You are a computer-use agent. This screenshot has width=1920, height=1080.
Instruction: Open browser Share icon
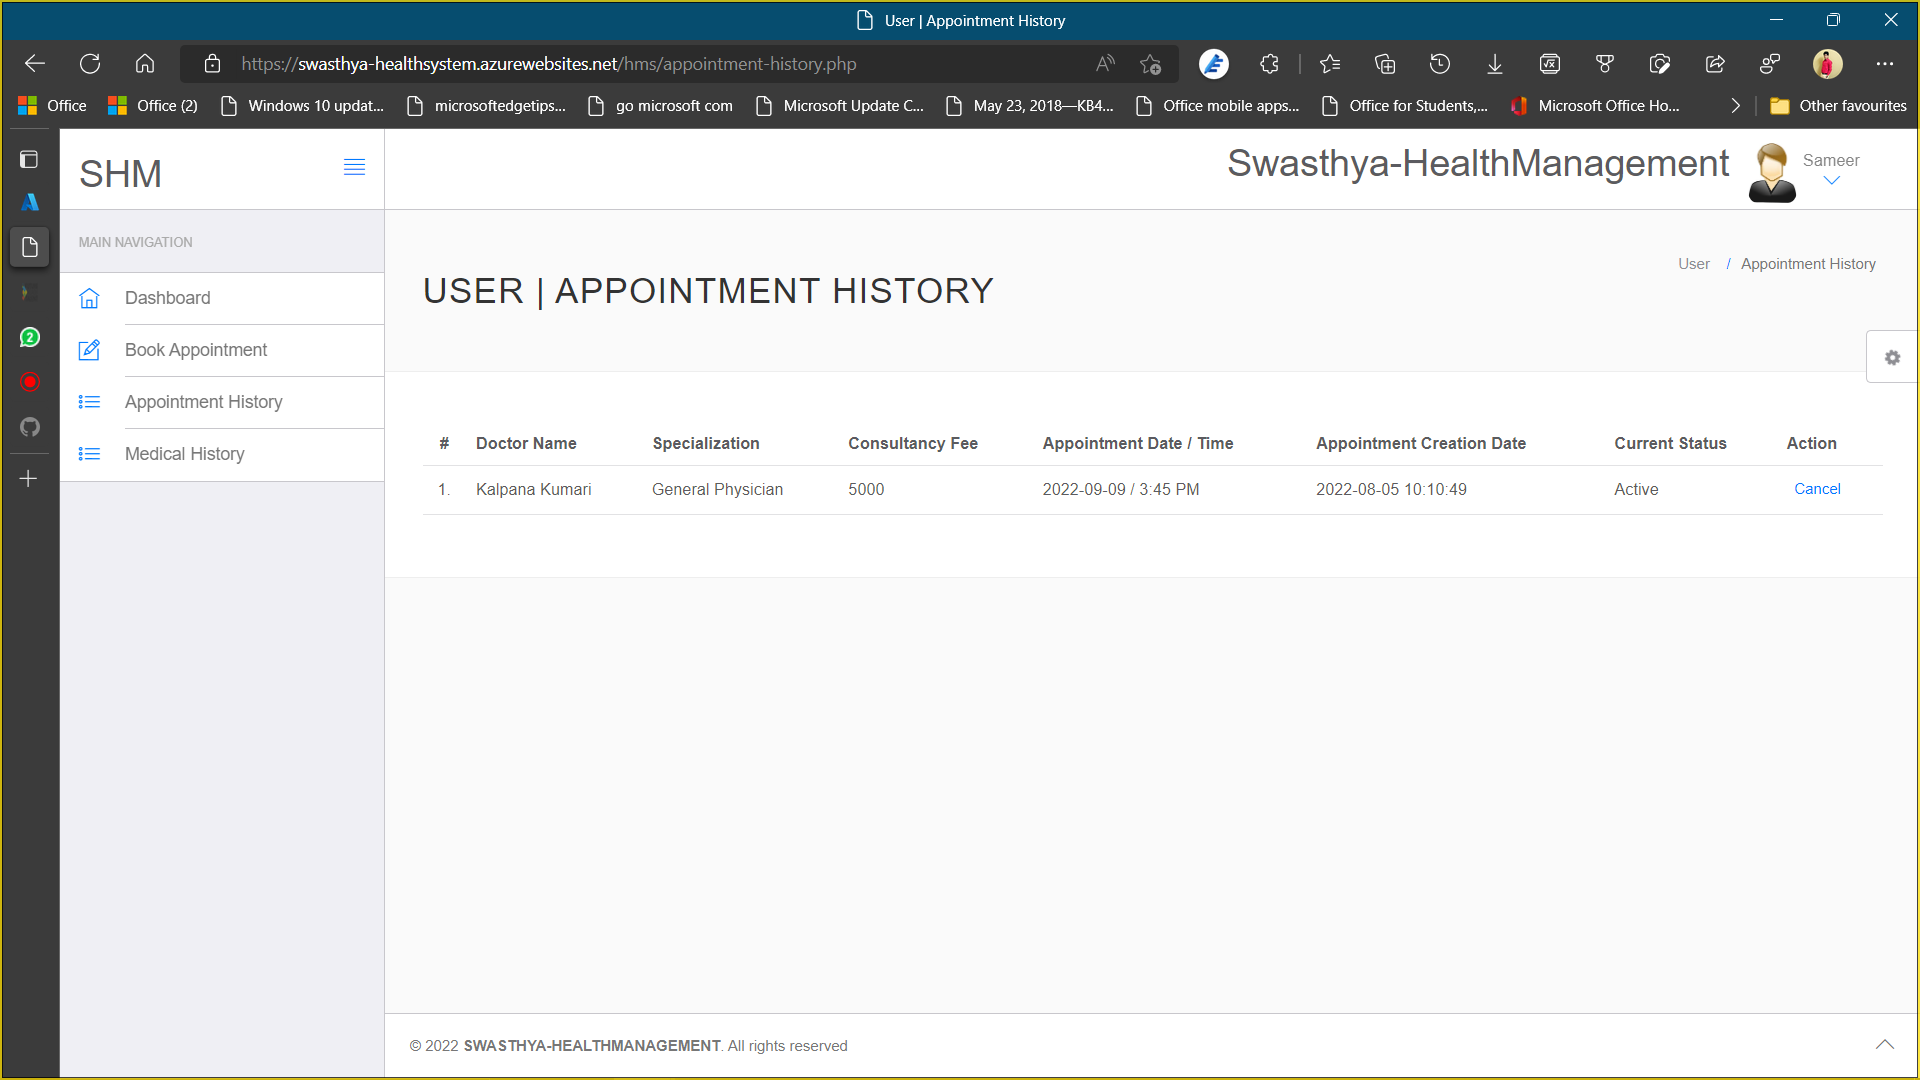(1715, 64)
